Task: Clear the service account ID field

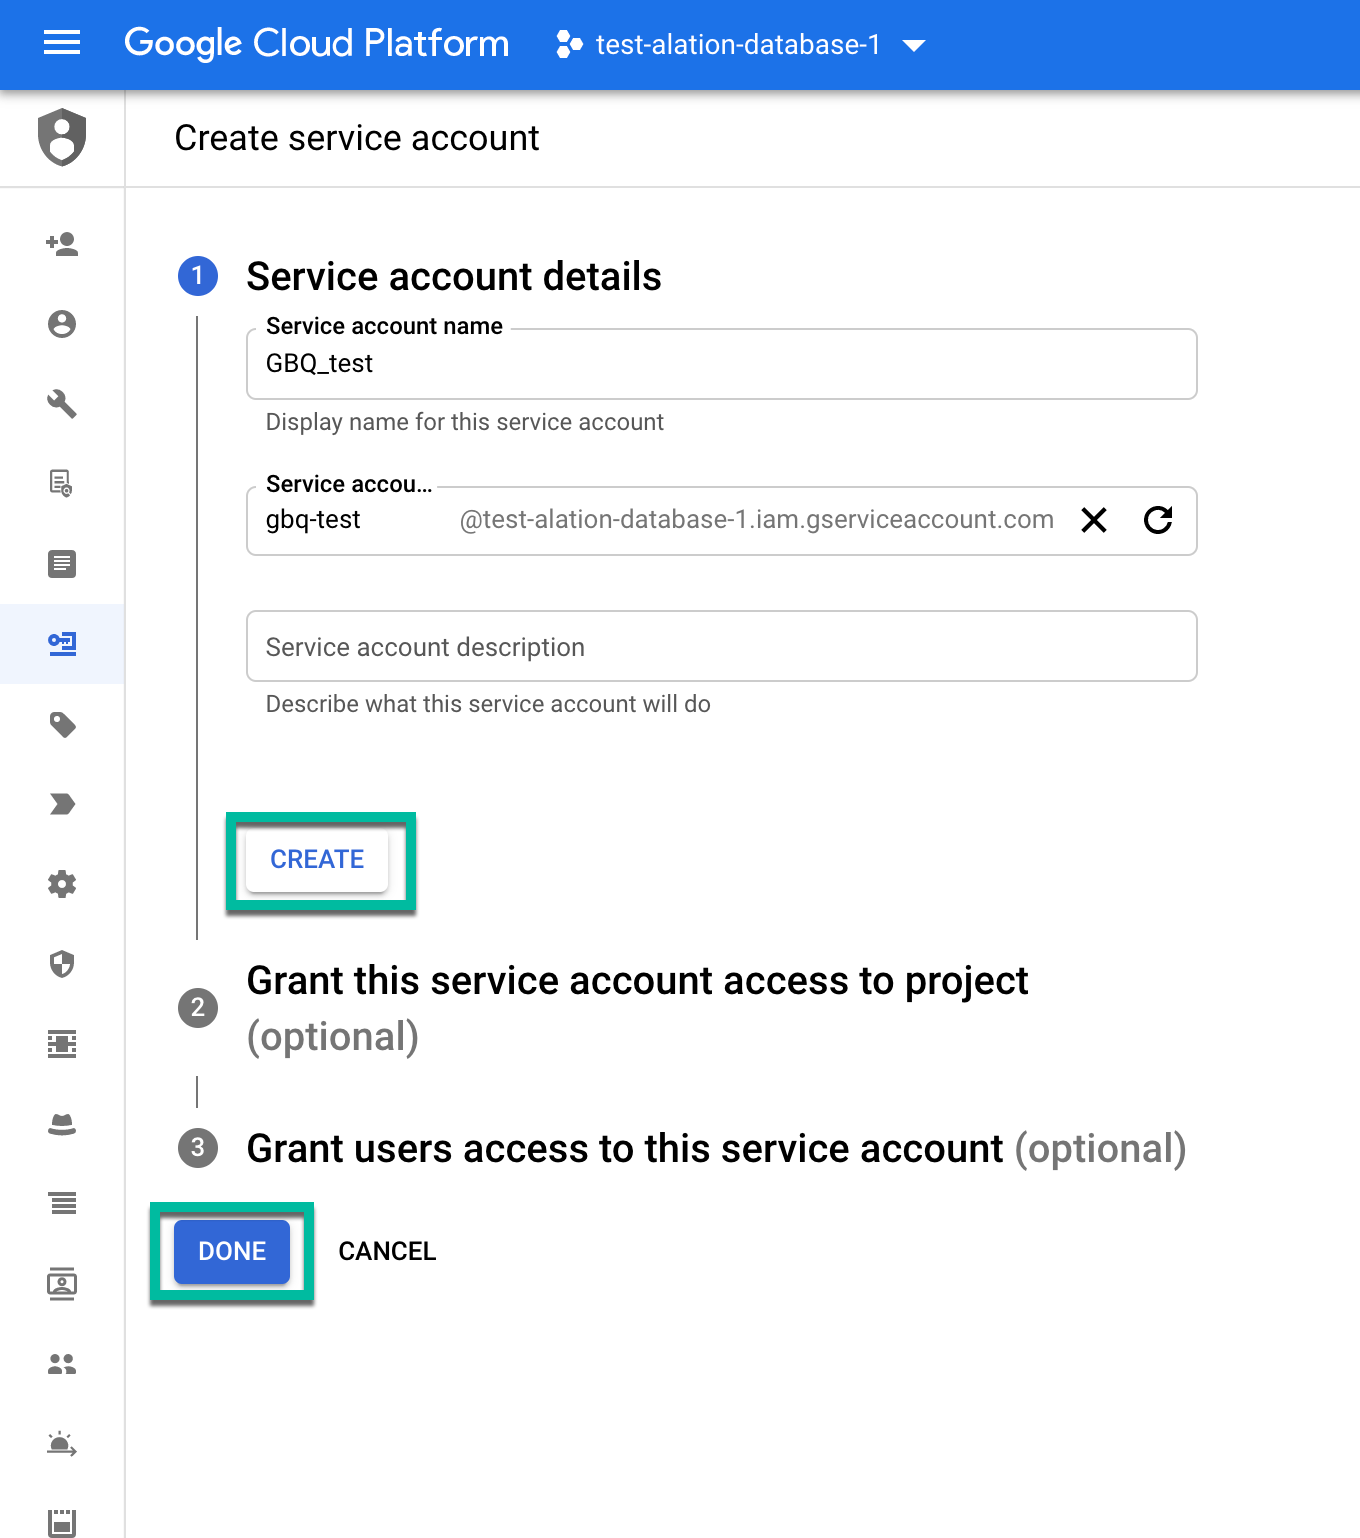Action: point(1094,520)
